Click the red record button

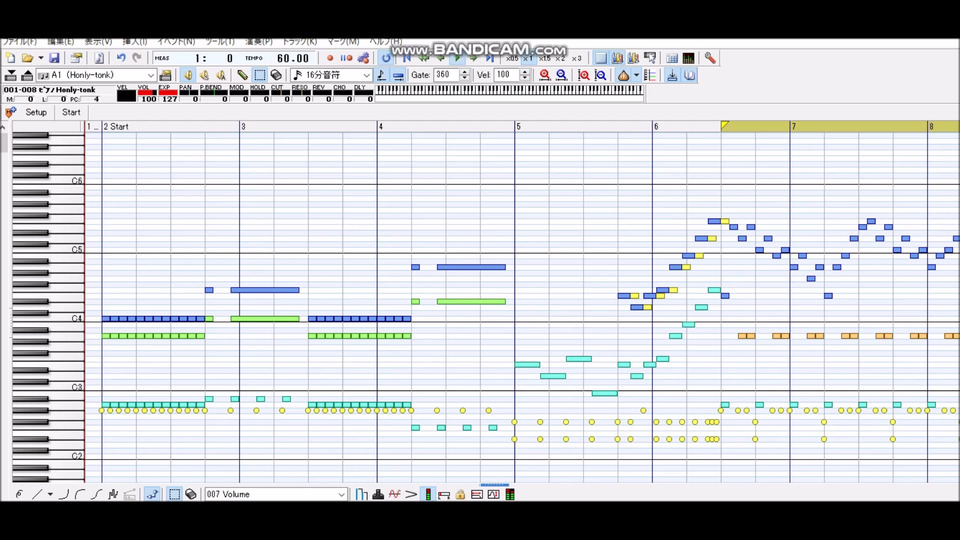click(x=330, y=58)
